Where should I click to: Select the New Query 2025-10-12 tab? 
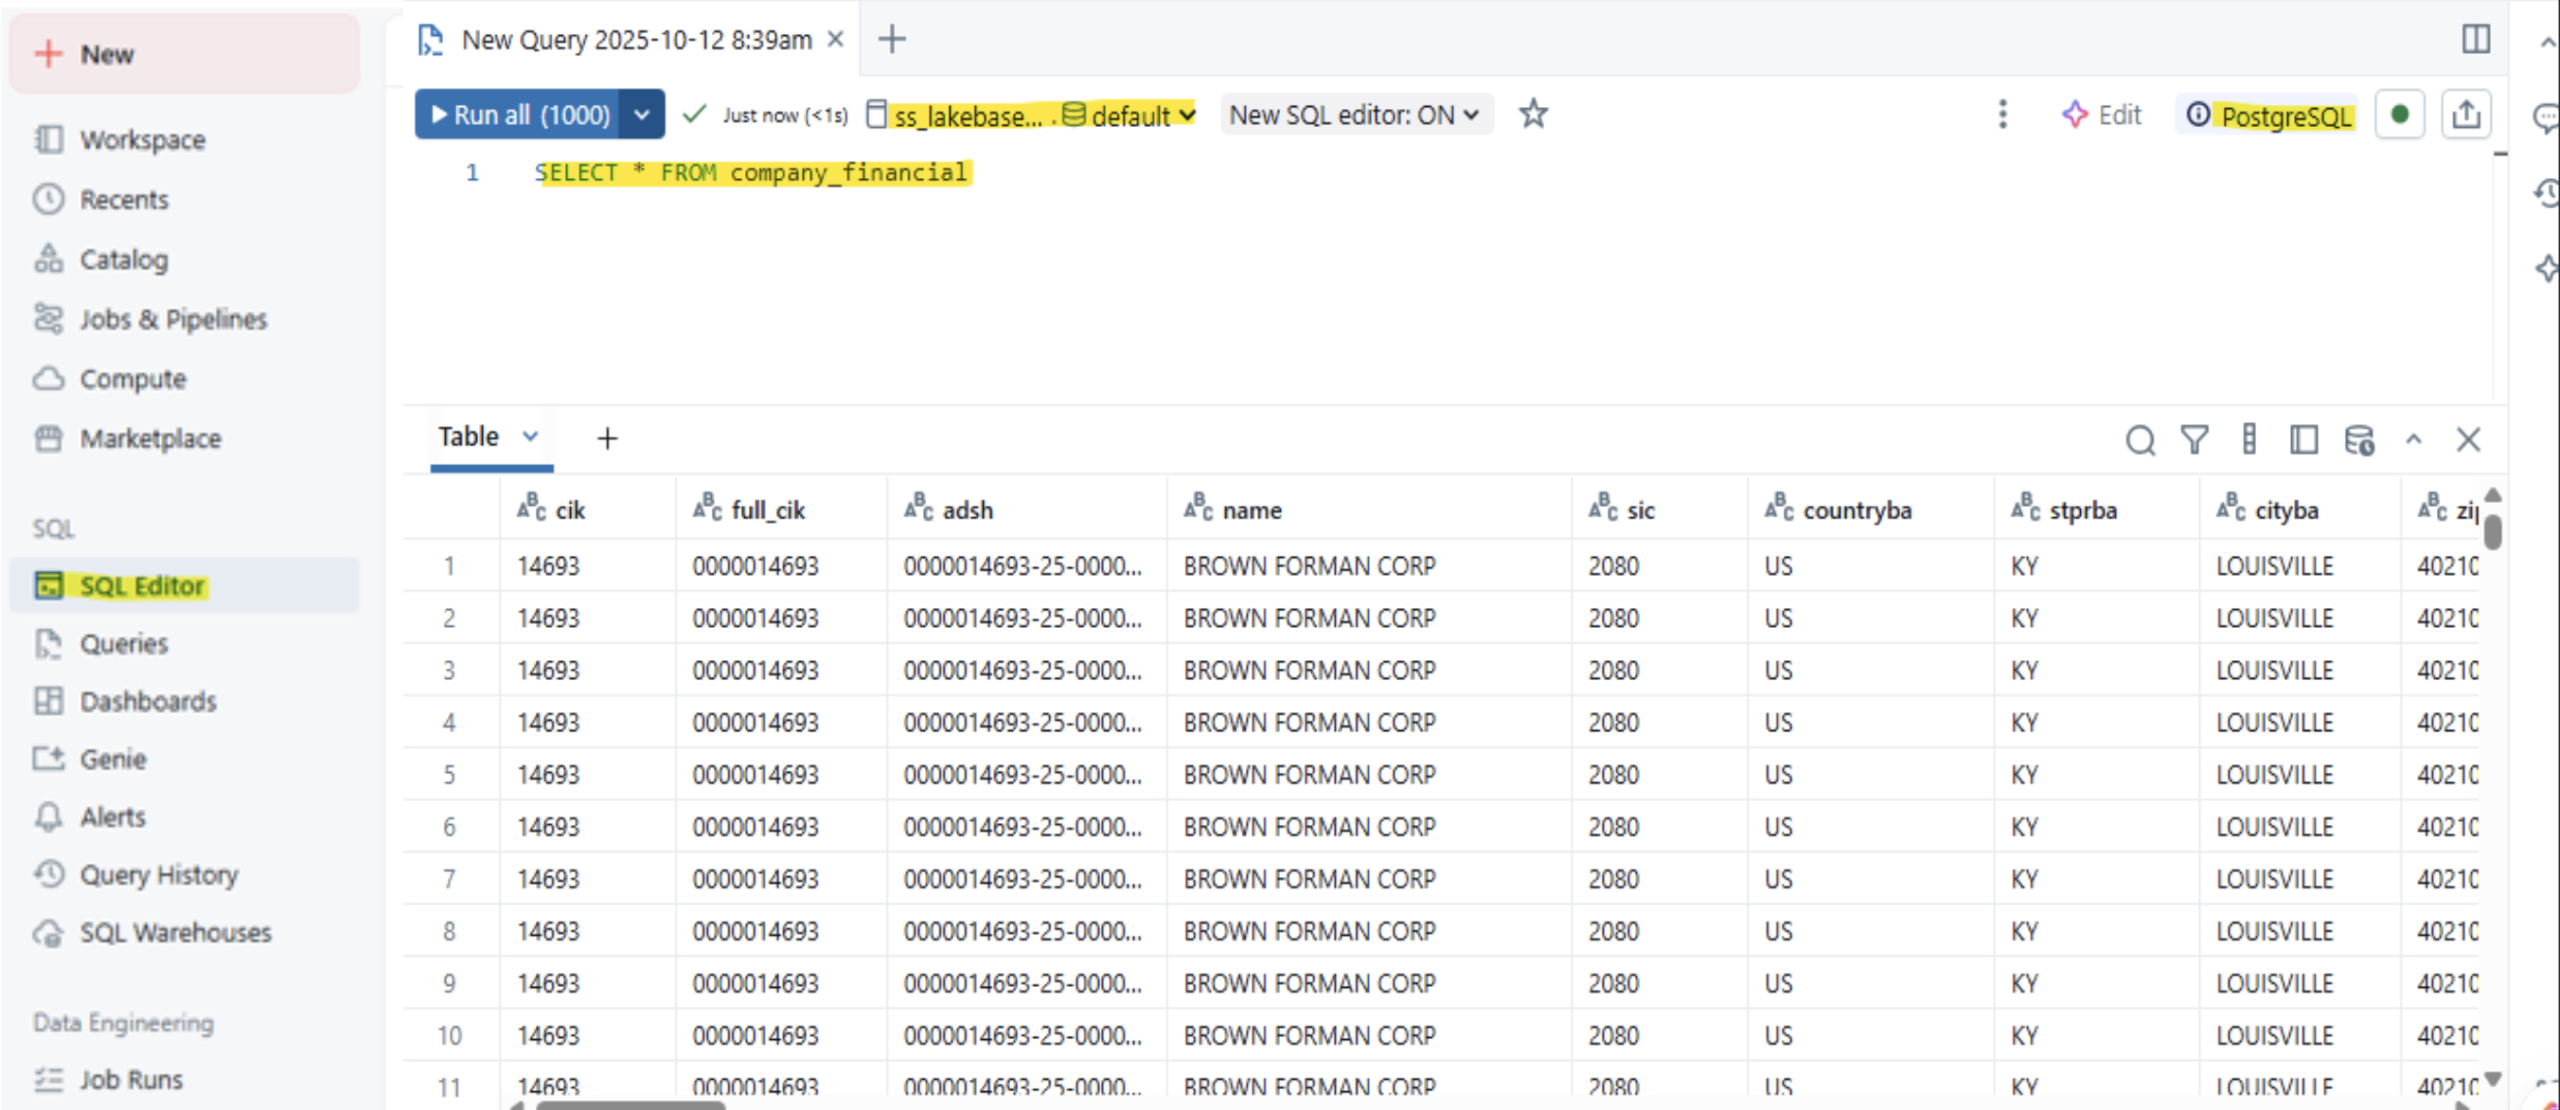click(635, 40)
